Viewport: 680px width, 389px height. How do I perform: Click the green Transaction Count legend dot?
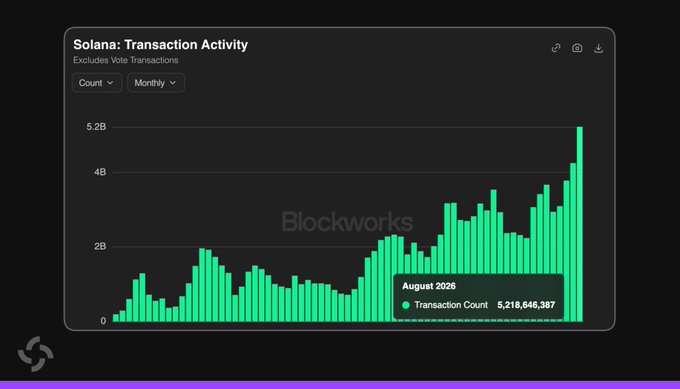[406, 305]
